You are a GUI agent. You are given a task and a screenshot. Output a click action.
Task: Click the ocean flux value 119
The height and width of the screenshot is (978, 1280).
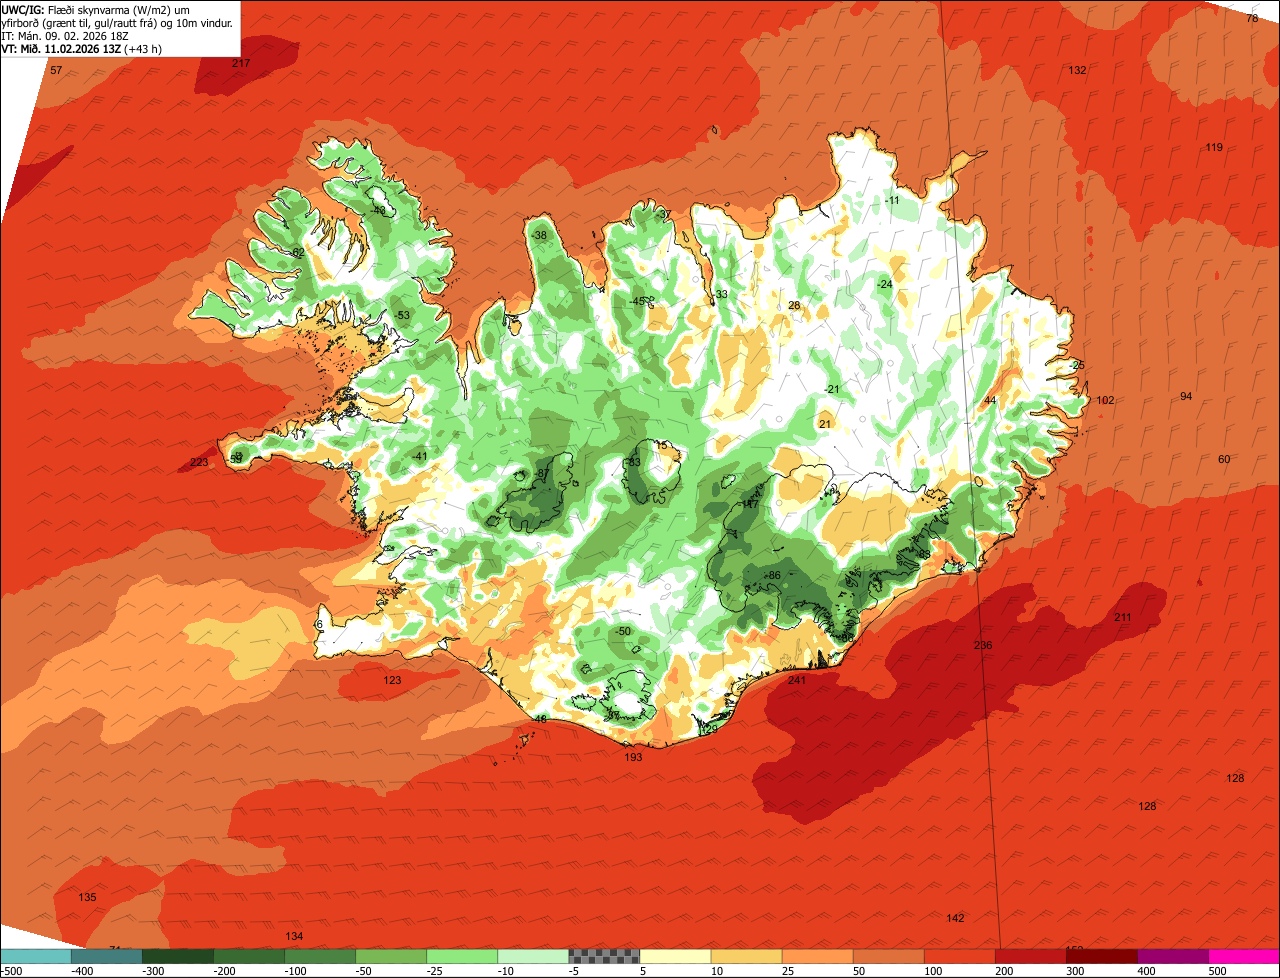pos(1214,148)
